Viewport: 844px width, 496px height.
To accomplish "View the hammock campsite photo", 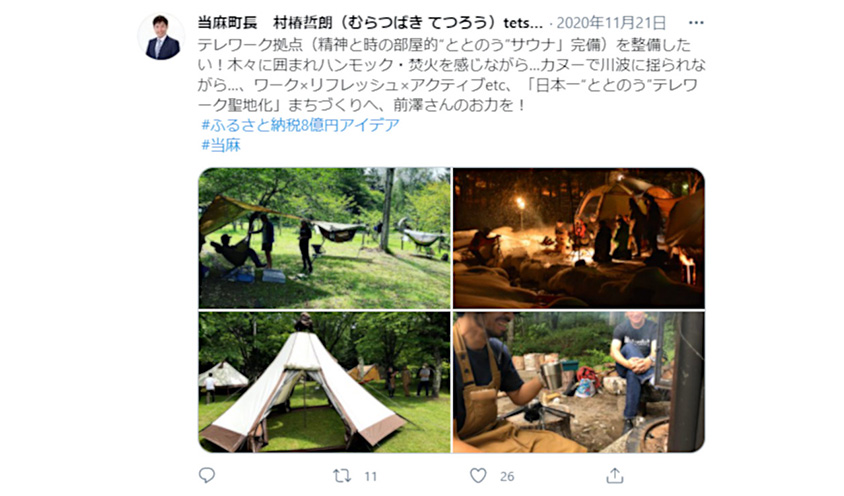I will tap(325, 238).
